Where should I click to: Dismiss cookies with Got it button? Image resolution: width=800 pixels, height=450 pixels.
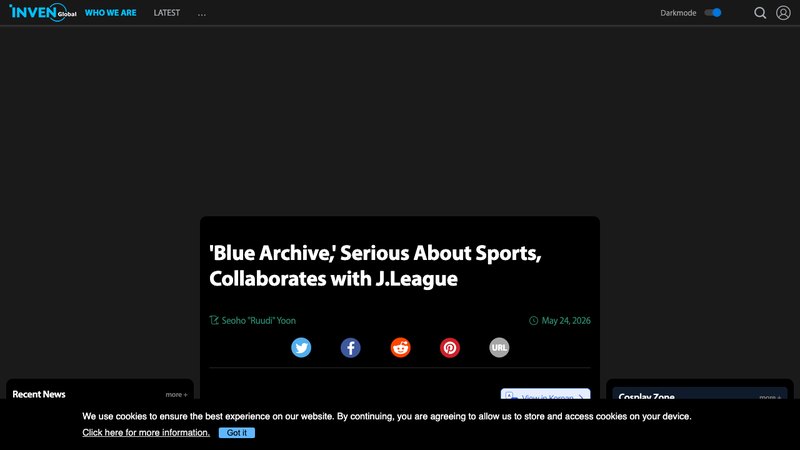(237, 433)
